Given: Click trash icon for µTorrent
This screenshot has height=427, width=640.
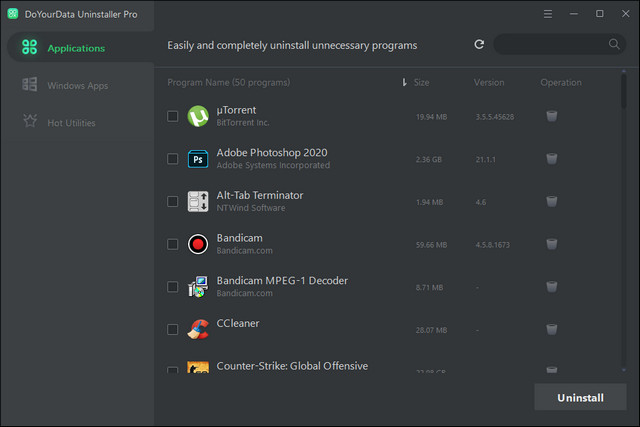Looking at the screenshot, I should pos(552,117).
